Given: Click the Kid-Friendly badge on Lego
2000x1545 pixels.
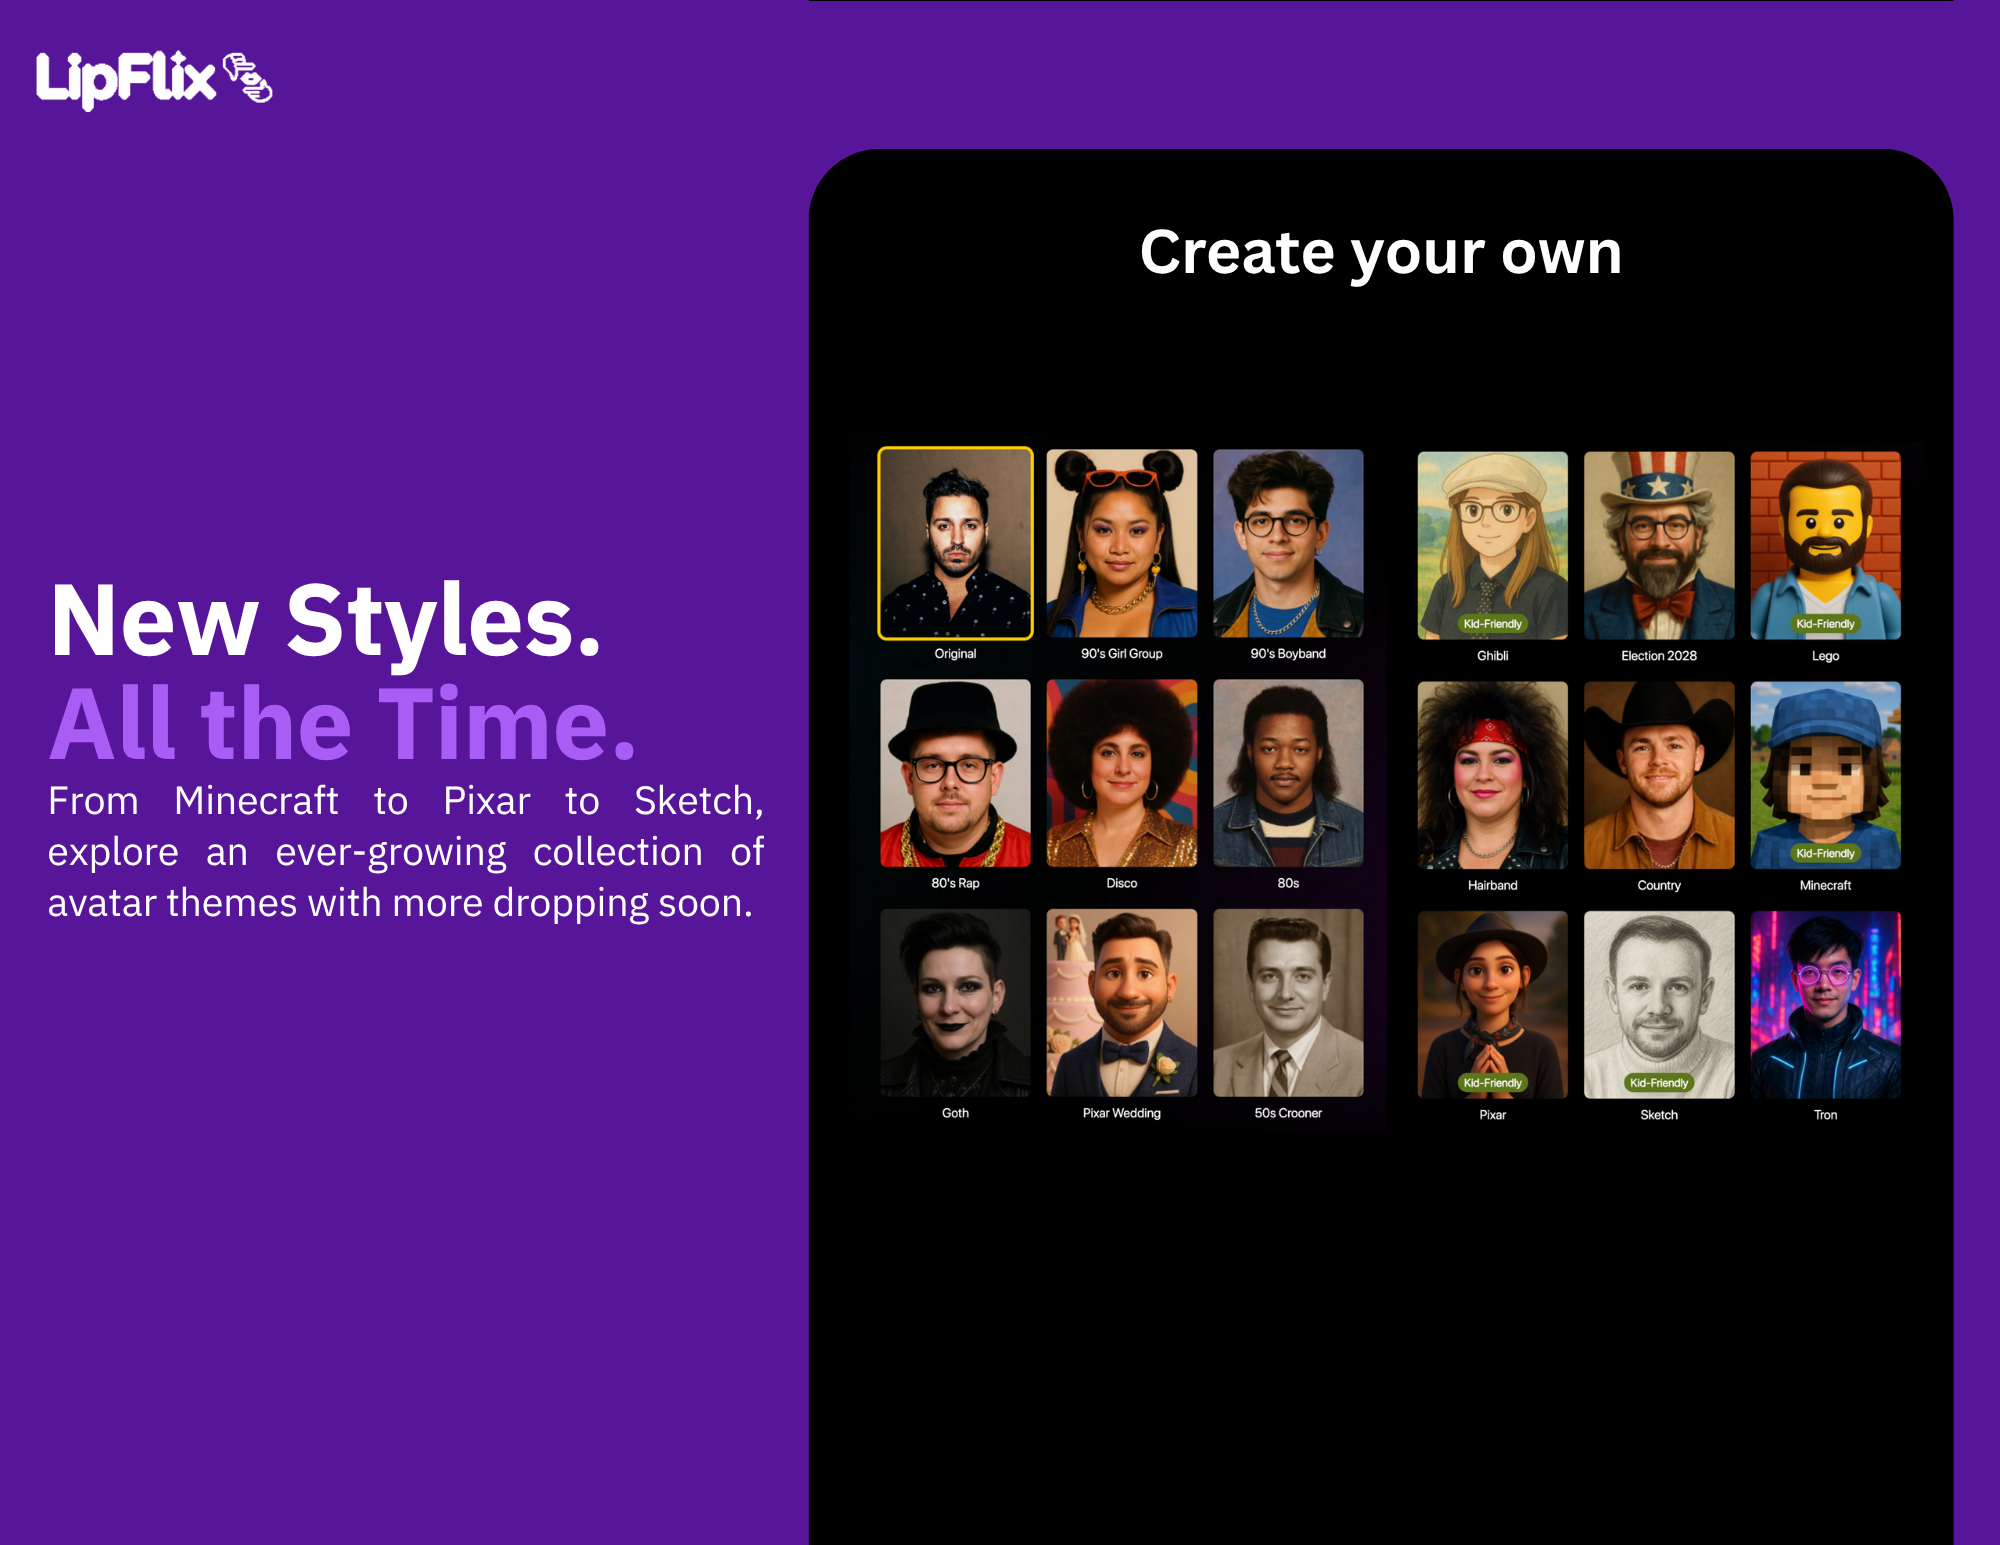Looking at the screenshot, I should pyautogui.click(x=1825, y=624).
